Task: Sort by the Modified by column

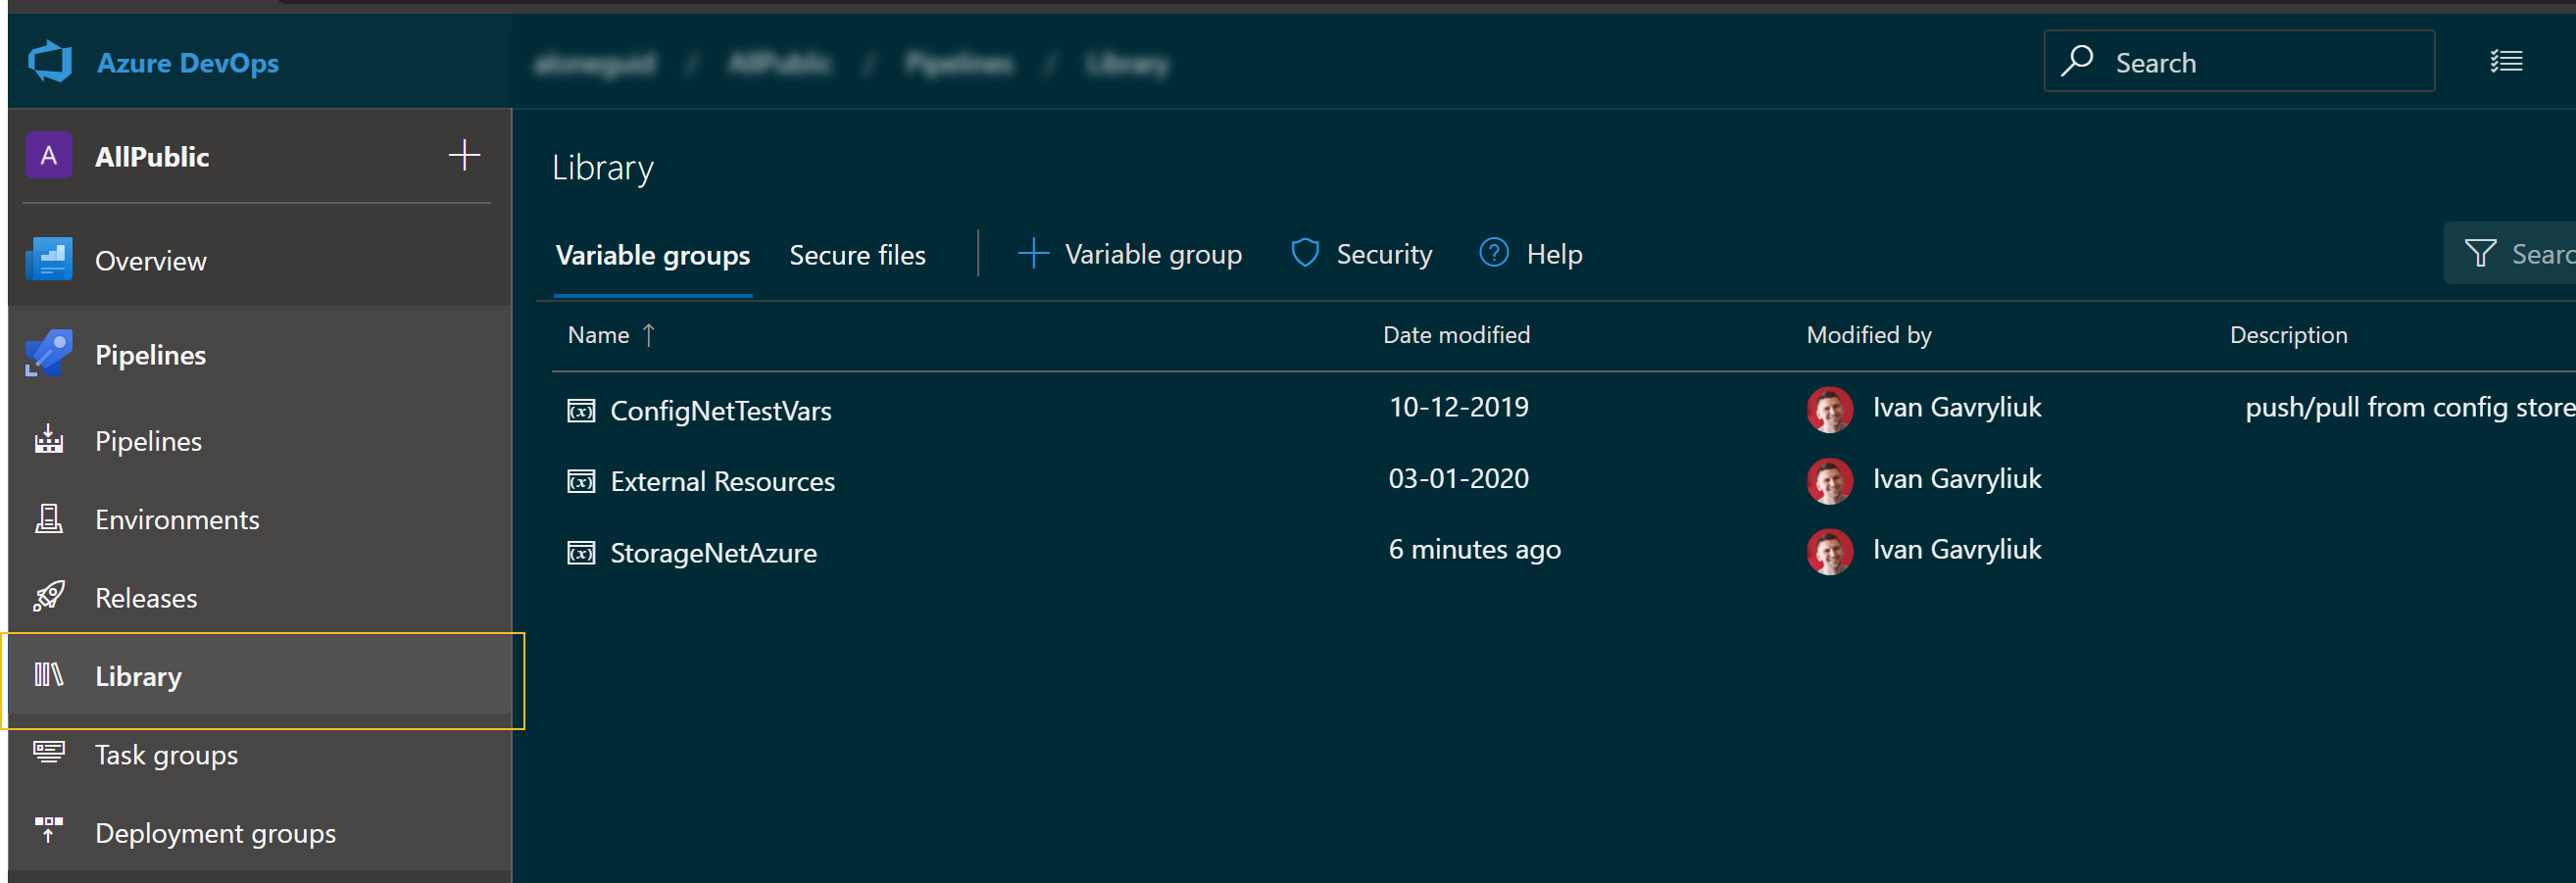Action: 1869,335
